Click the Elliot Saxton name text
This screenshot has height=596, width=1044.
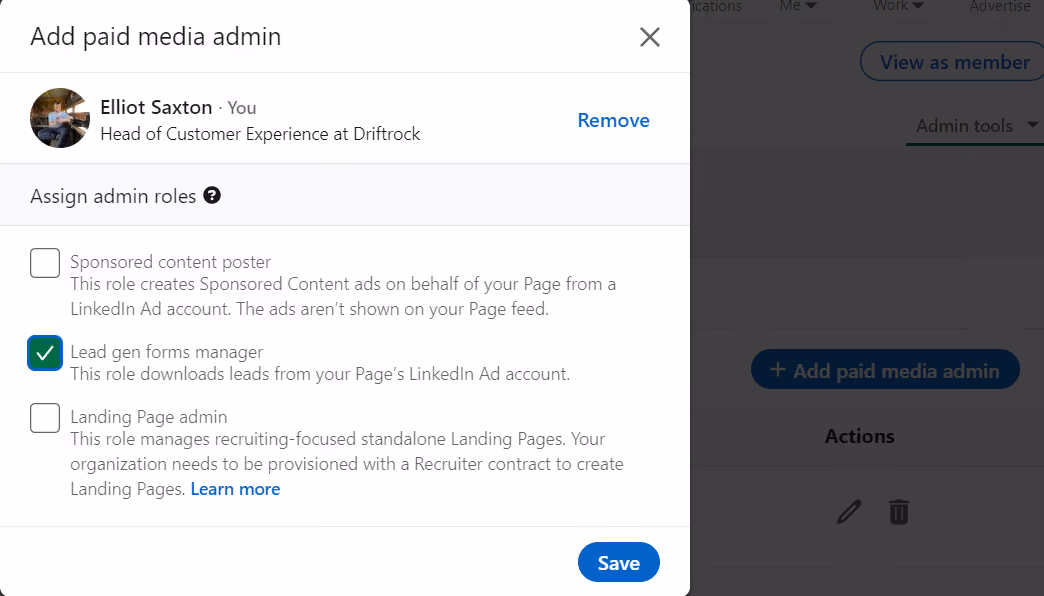point(156,107)
